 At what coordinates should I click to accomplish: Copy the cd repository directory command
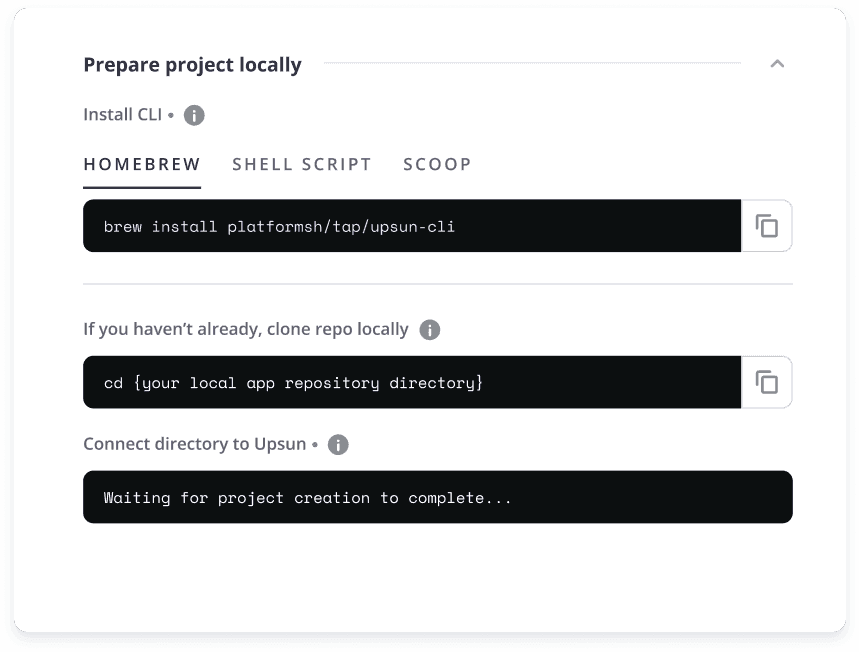pos(766,382)
